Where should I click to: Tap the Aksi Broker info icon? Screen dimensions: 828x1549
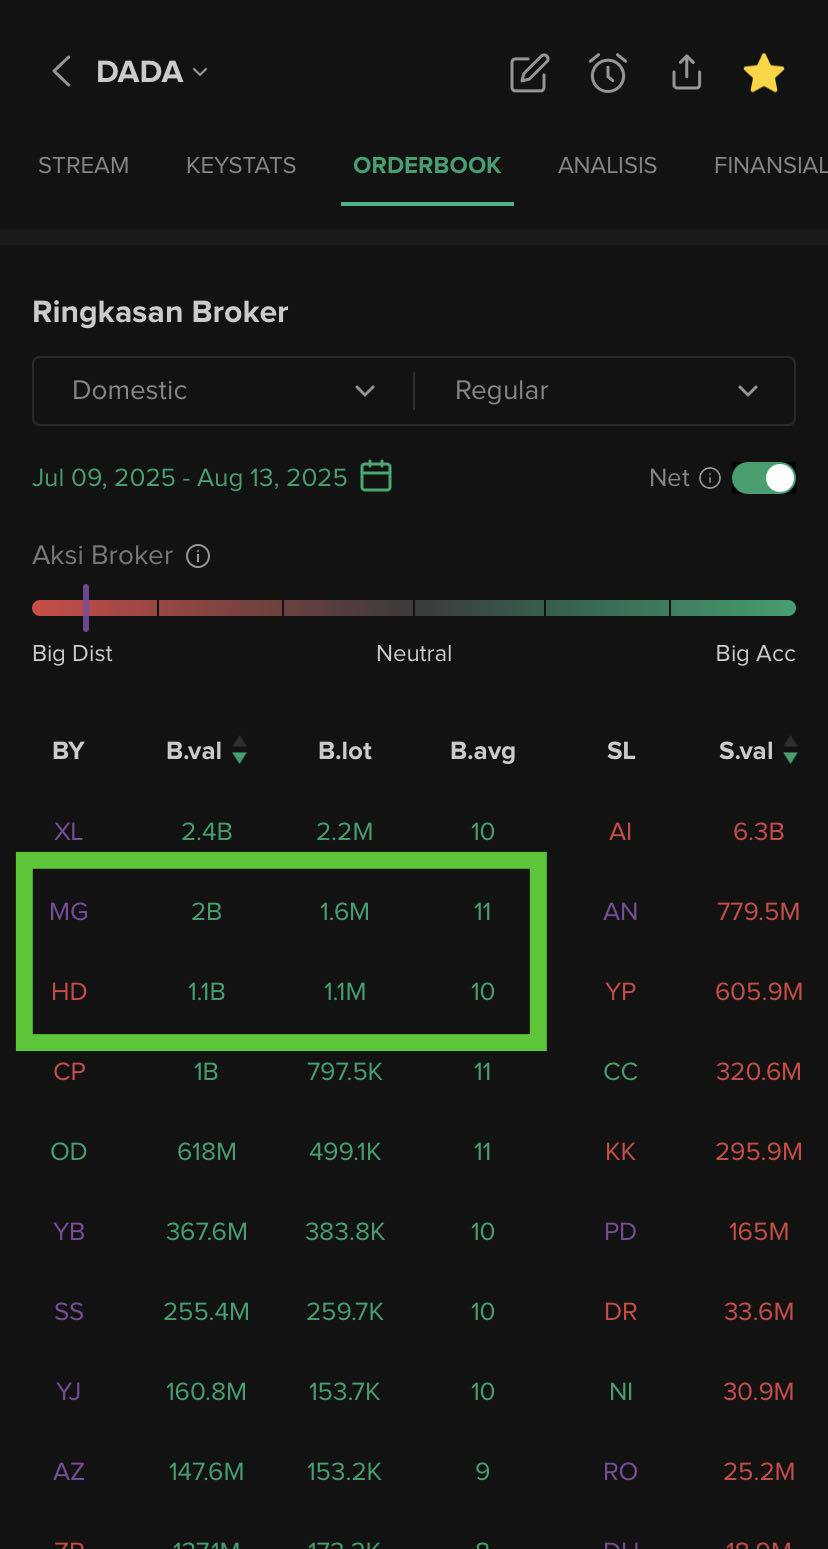click(198, 556)
